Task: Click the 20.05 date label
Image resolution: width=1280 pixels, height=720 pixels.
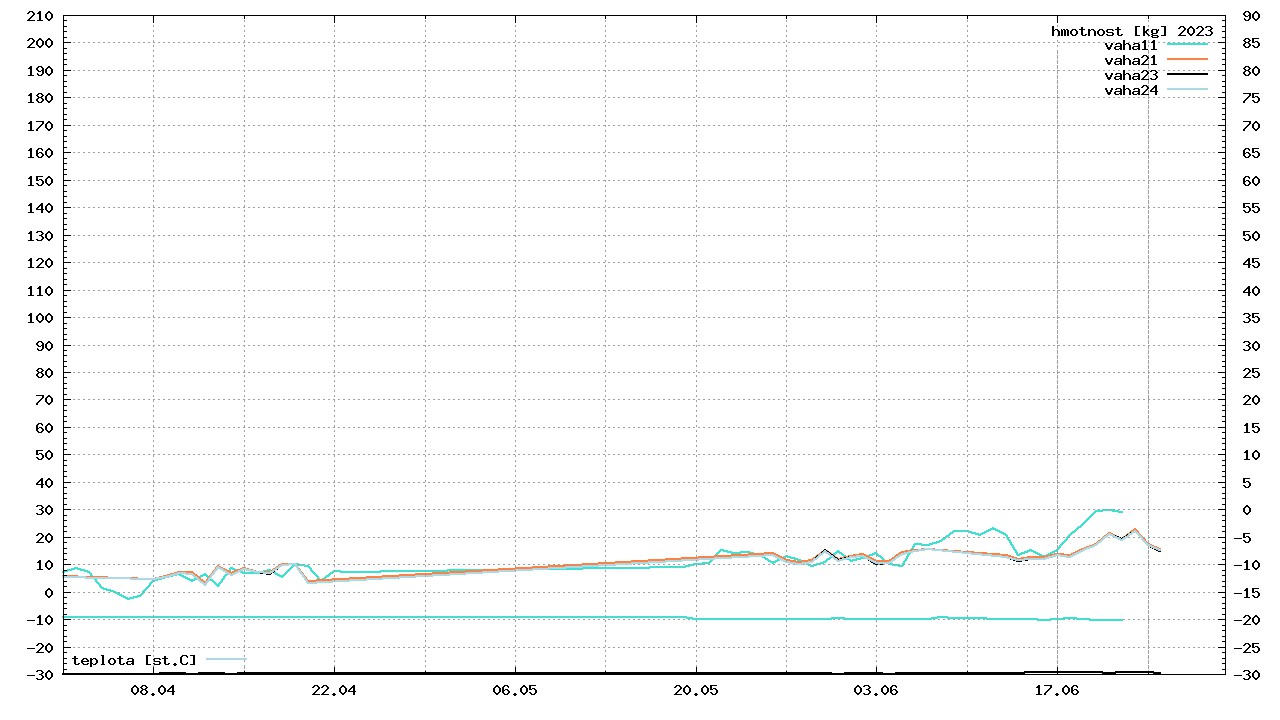Action: pos(696,690)
